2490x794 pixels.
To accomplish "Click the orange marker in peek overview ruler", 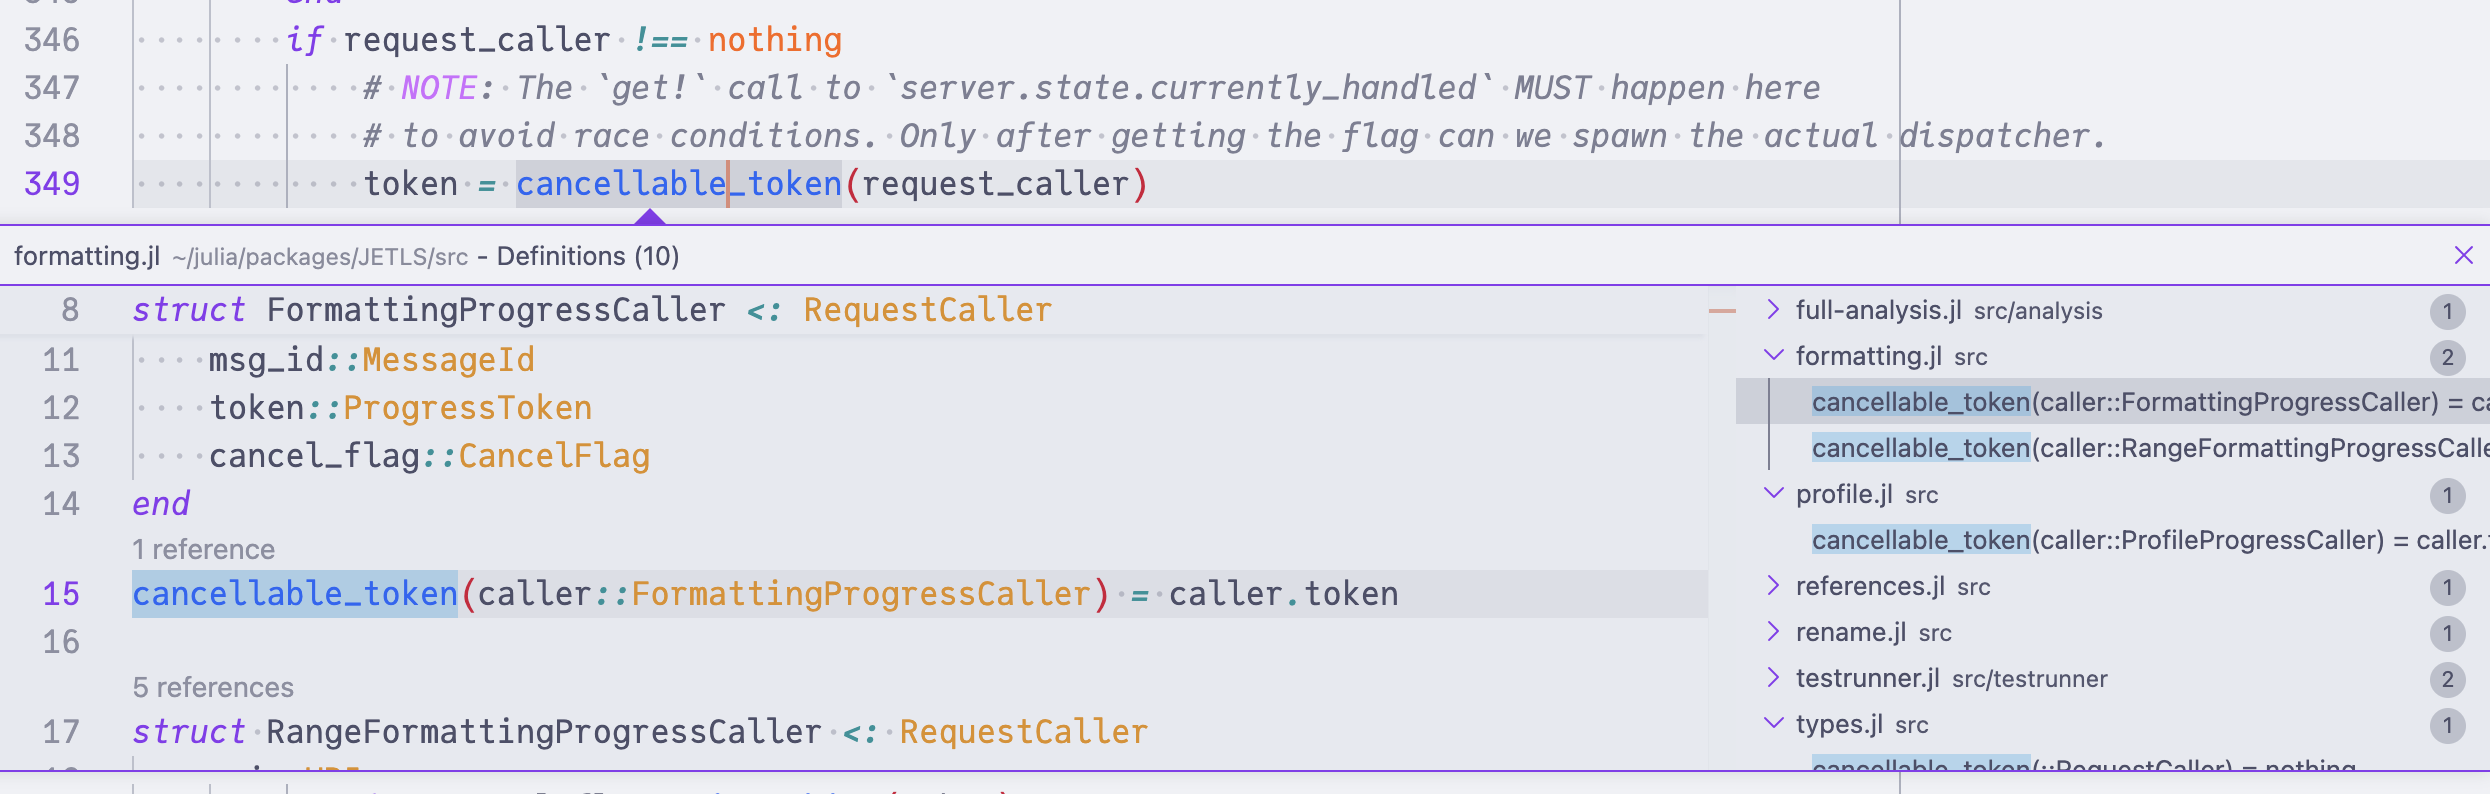I will (1722, 311).
